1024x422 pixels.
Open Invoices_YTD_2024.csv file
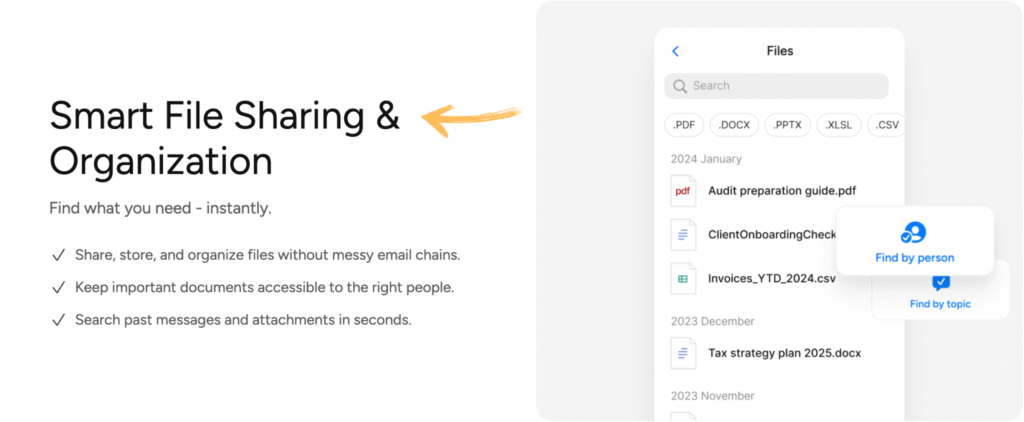tap(771, 279)
